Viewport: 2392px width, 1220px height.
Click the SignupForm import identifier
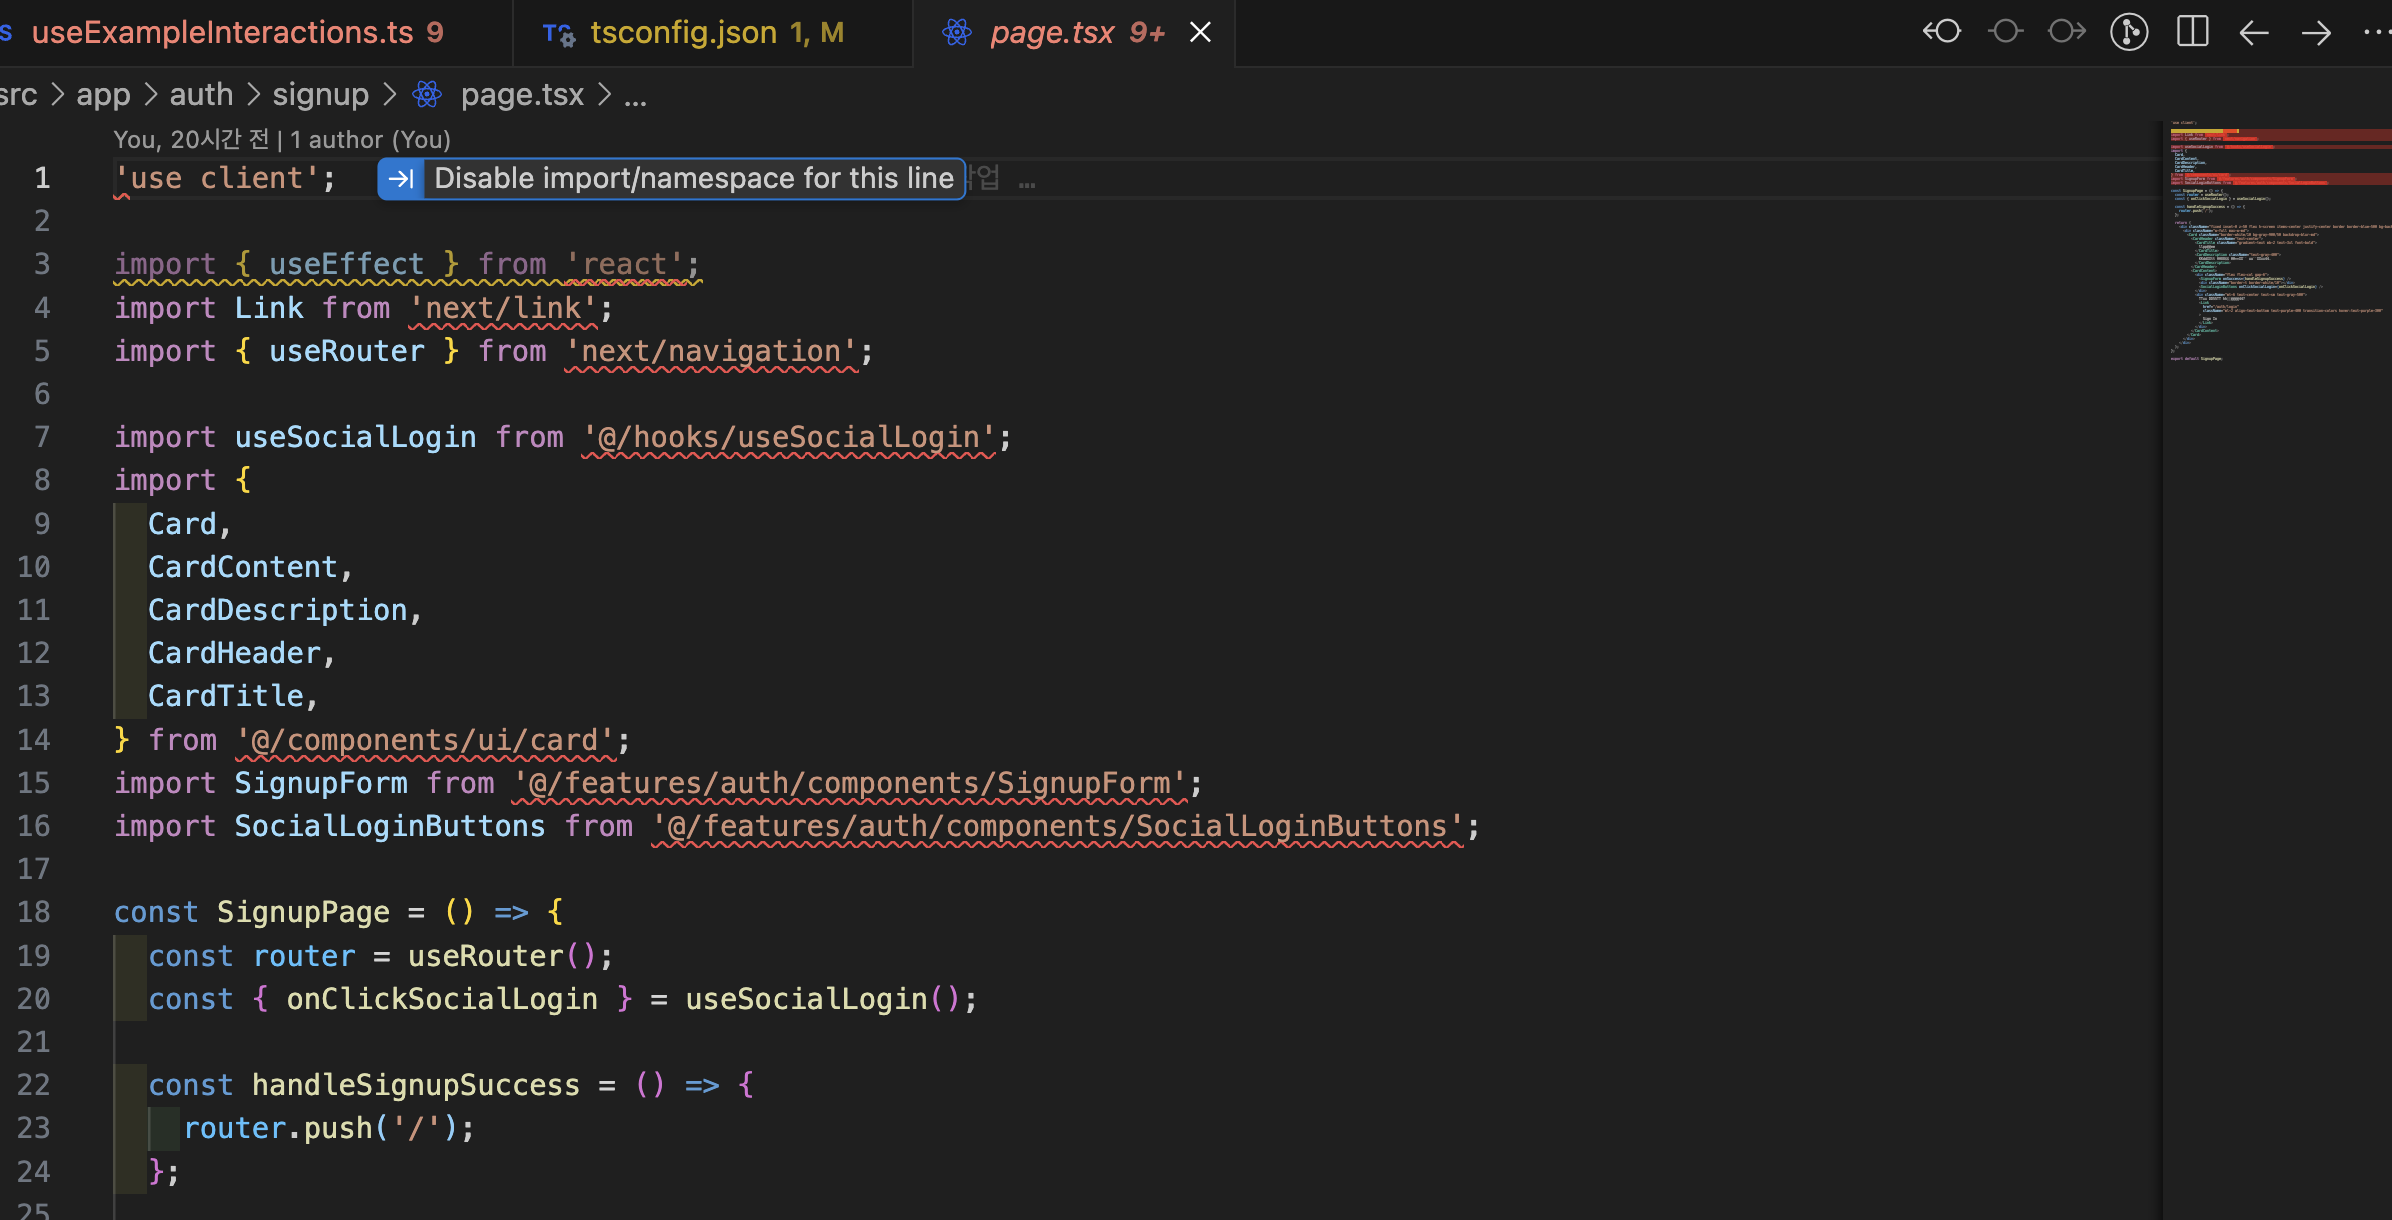(321, 783)
